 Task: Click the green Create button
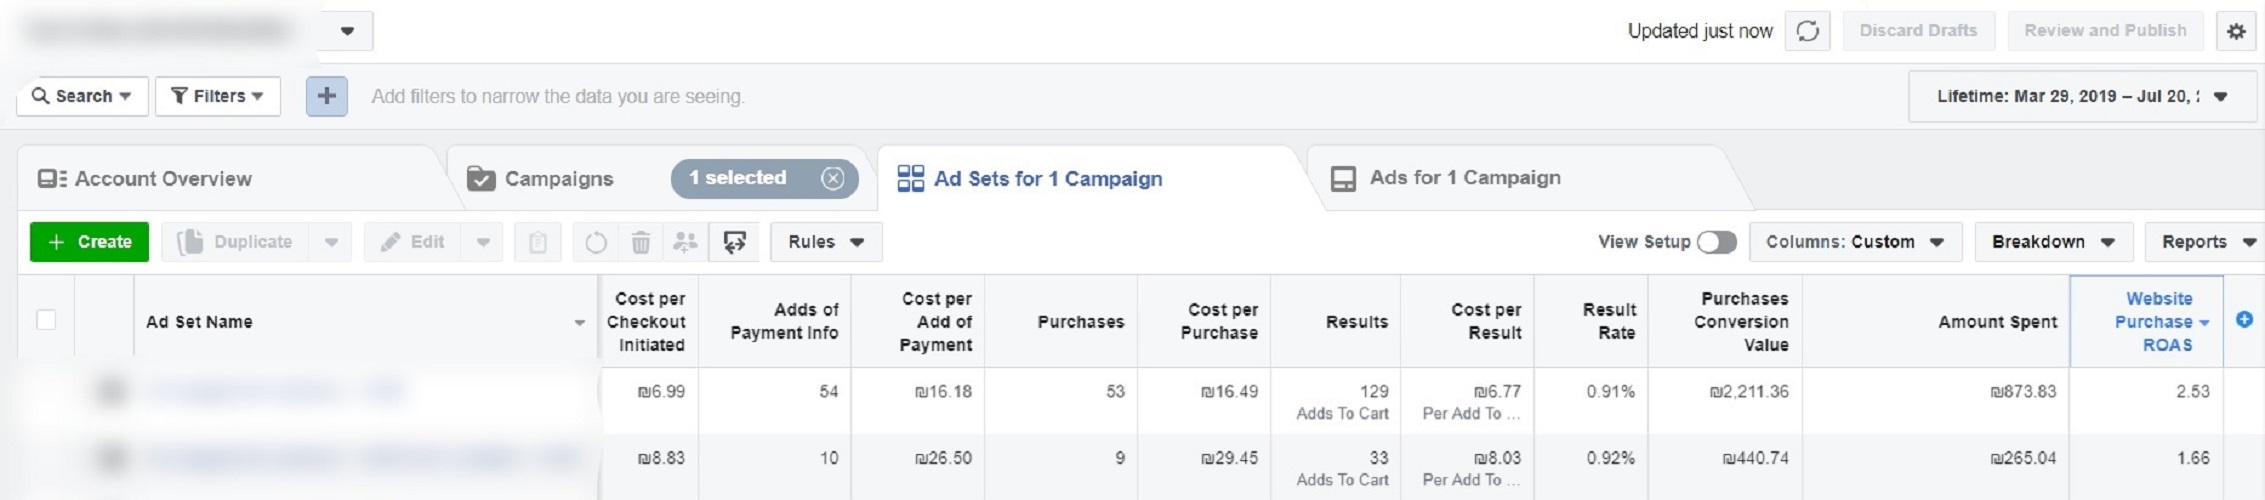click(x=89, y=242)
